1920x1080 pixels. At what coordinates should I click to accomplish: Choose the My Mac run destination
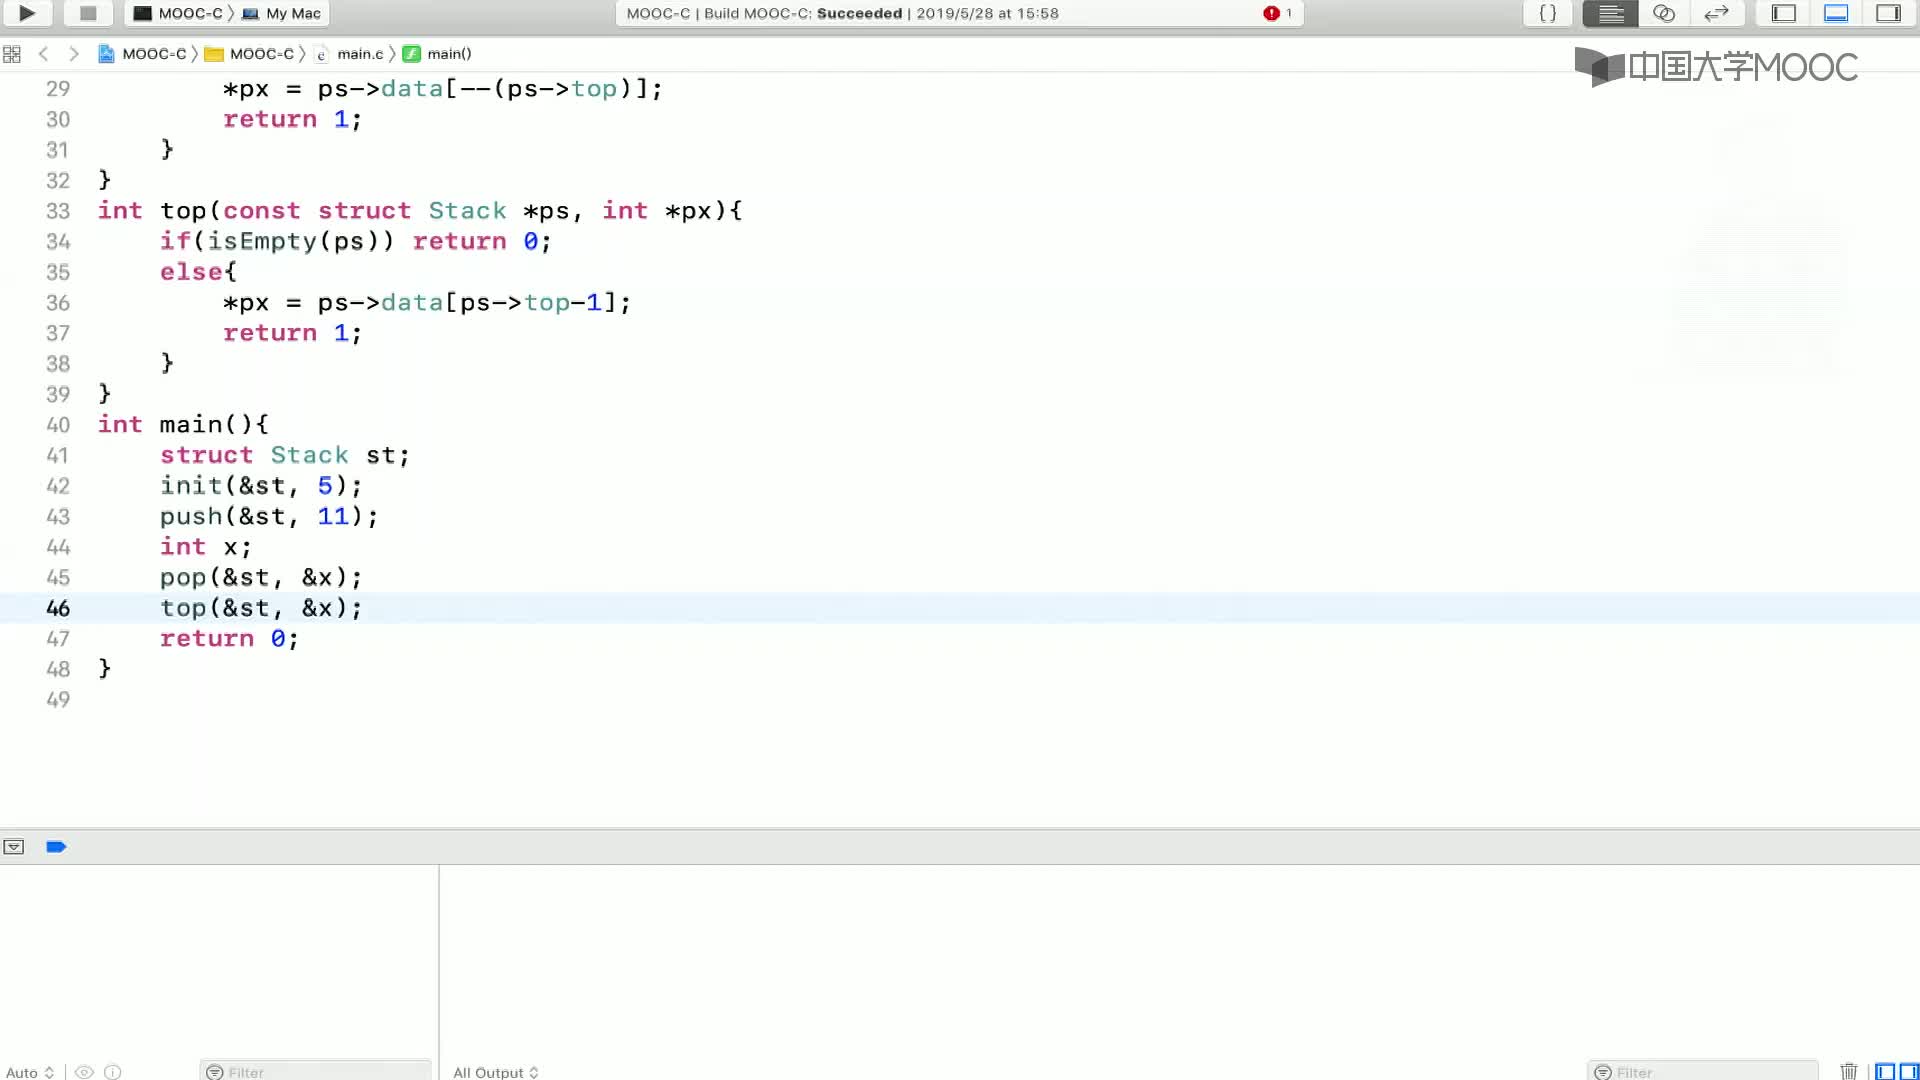point(282,13)
